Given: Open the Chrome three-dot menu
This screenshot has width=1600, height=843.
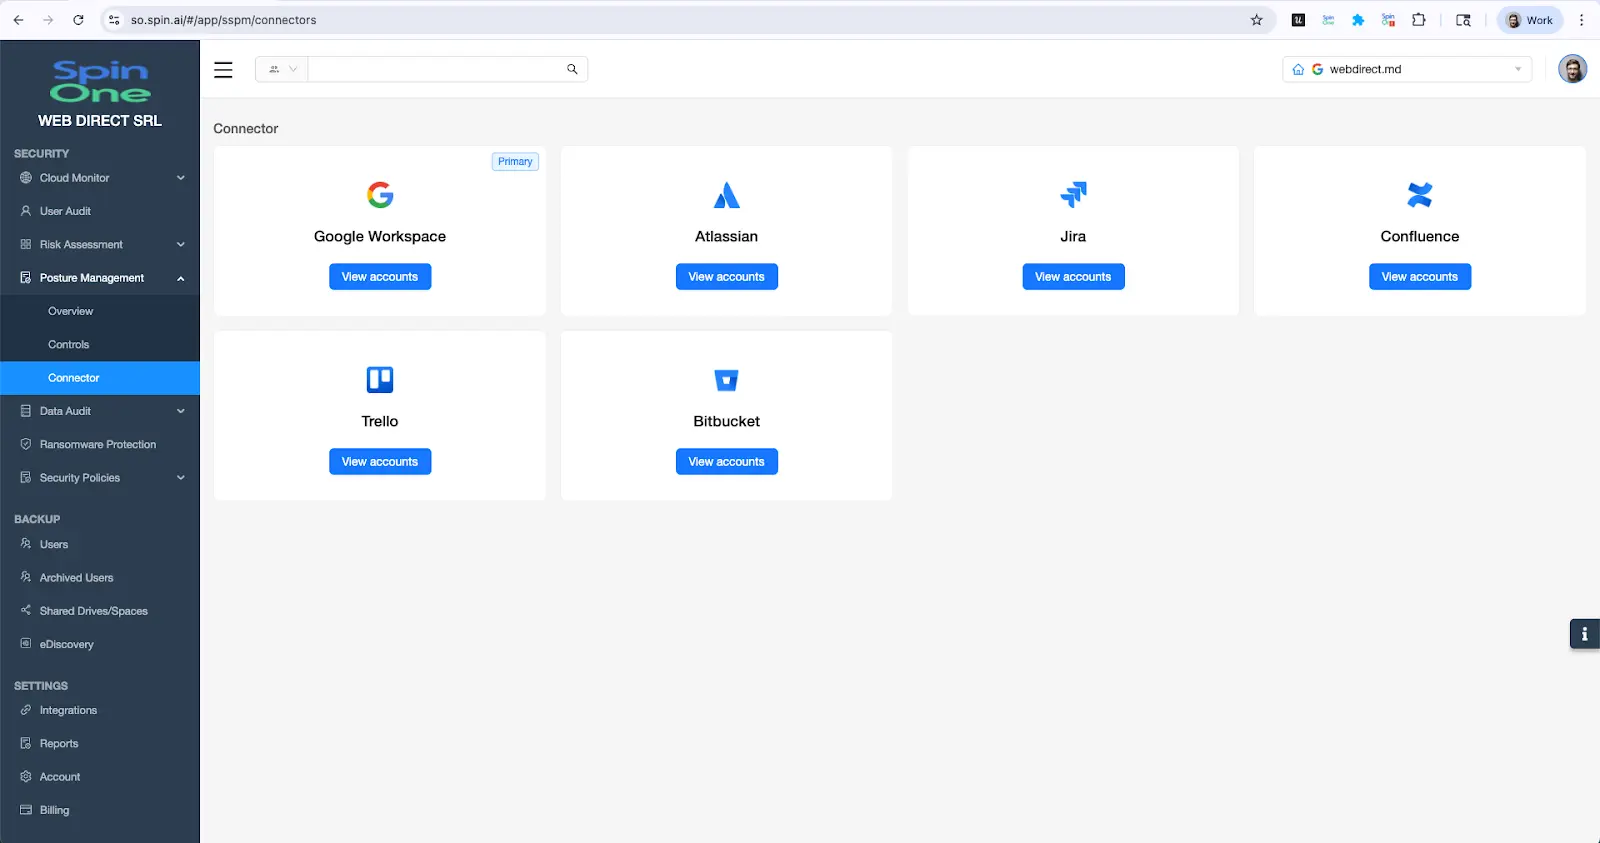Looking at the screenshot, I should point(1582,20).
